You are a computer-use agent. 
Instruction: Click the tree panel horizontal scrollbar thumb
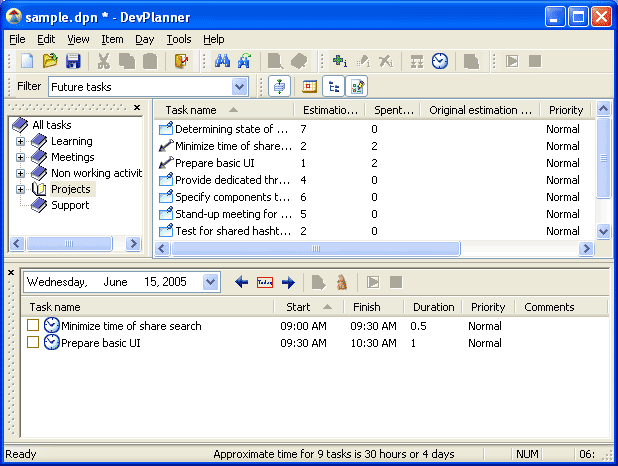(69, 244)
